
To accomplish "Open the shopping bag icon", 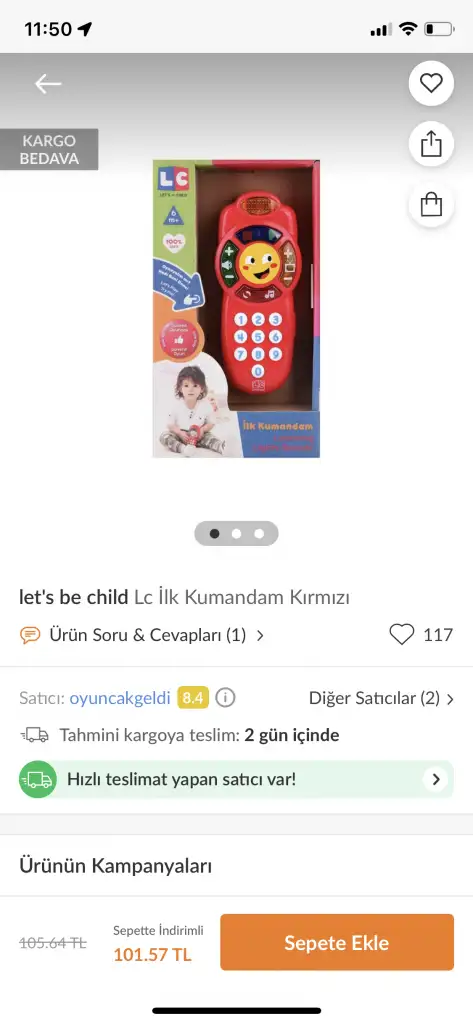I will pyautogui.click(x=431, y=204).
